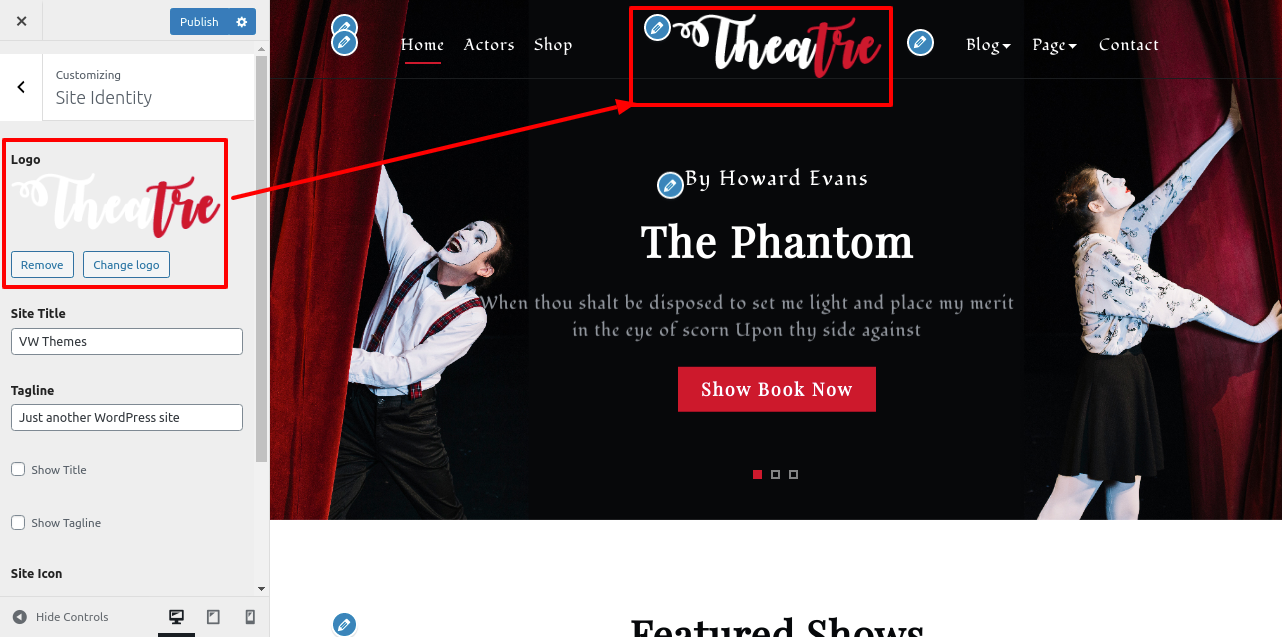
Task: Go back using the left chevron arrow
Action: coord(21,87)
